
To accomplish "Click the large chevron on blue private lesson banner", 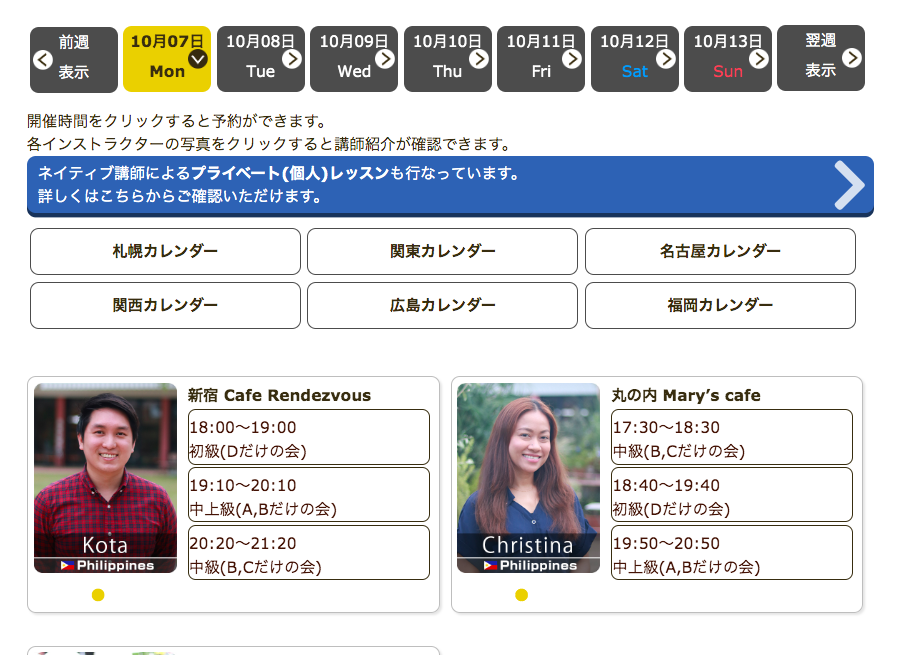I will click(848, 185).
